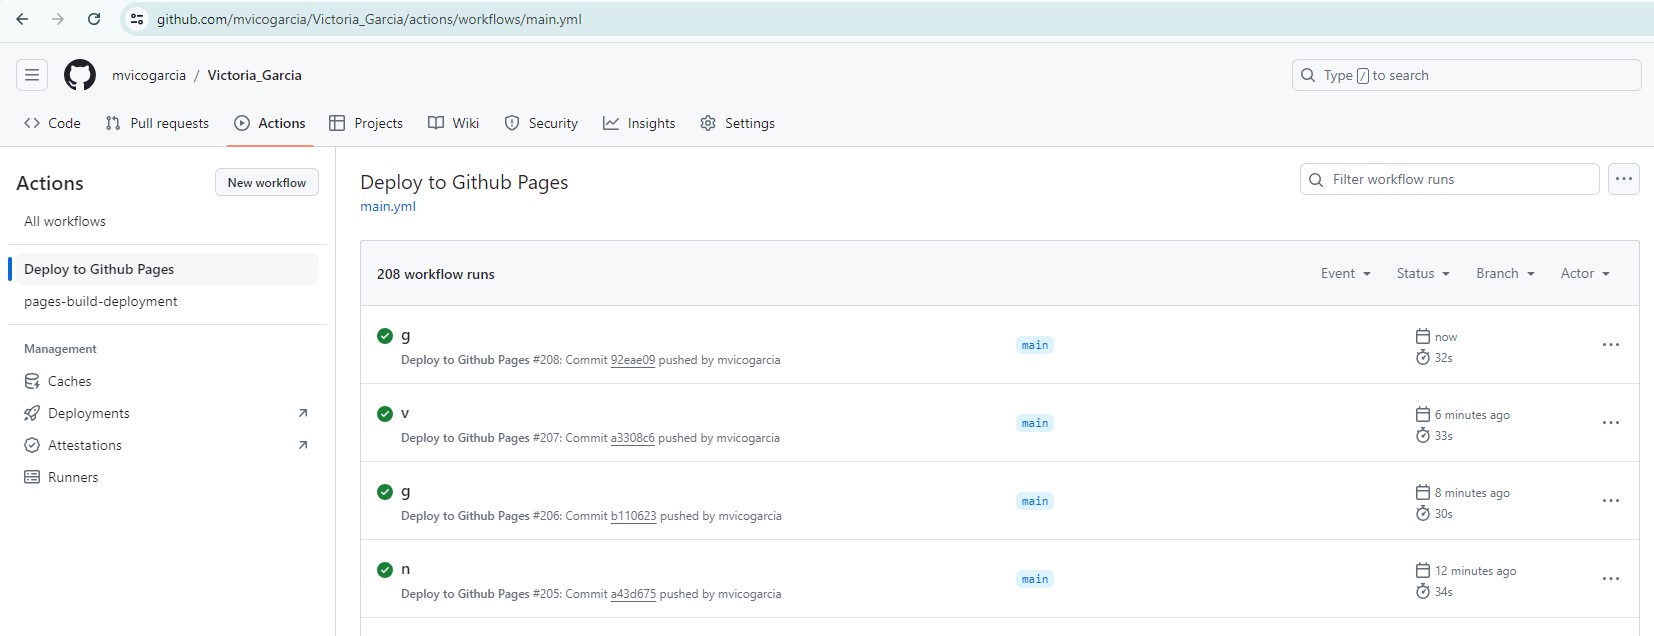Open options menu for run #208
This screenshot has width=1654, height=636.
[x=1611, y=345]
